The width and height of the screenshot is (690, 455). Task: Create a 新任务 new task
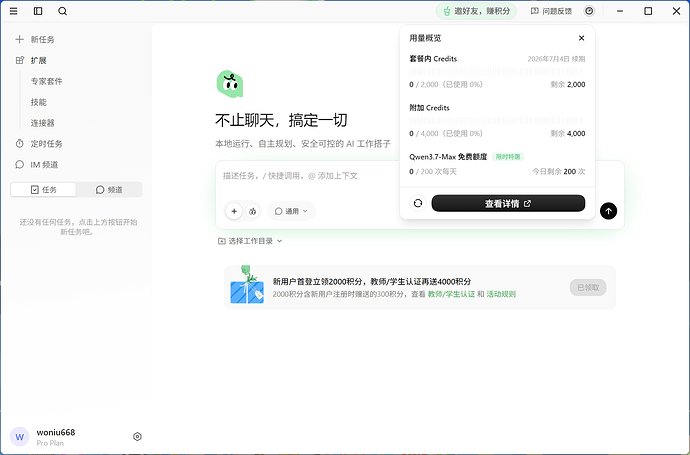35,40
